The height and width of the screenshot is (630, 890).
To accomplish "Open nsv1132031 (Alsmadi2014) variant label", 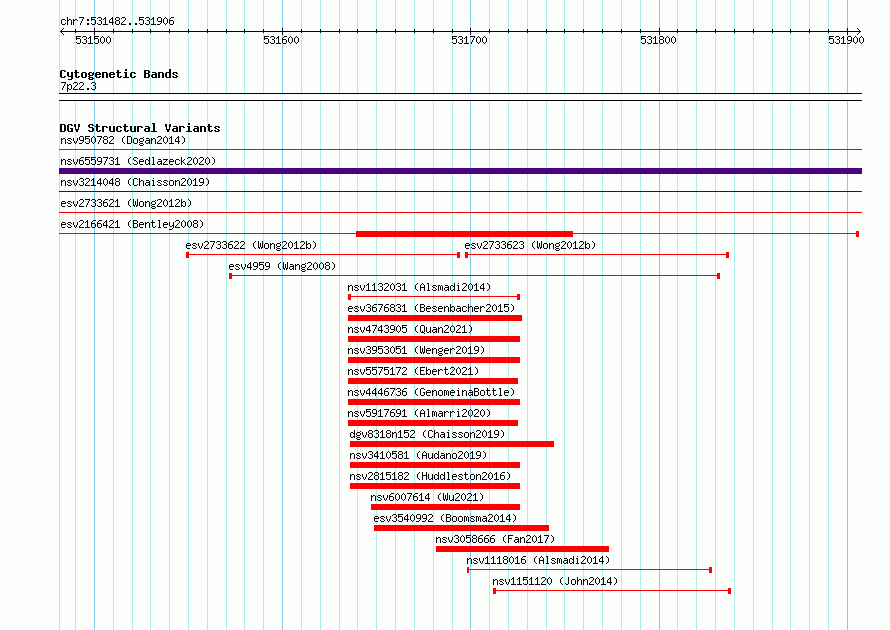I will [419, 287].
